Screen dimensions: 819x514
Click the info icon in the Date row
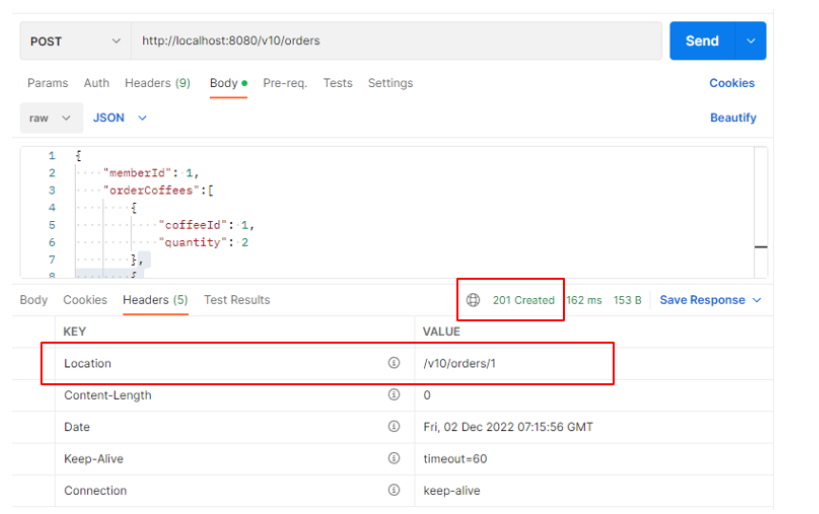pyautogui.click(x=394, y=426)
